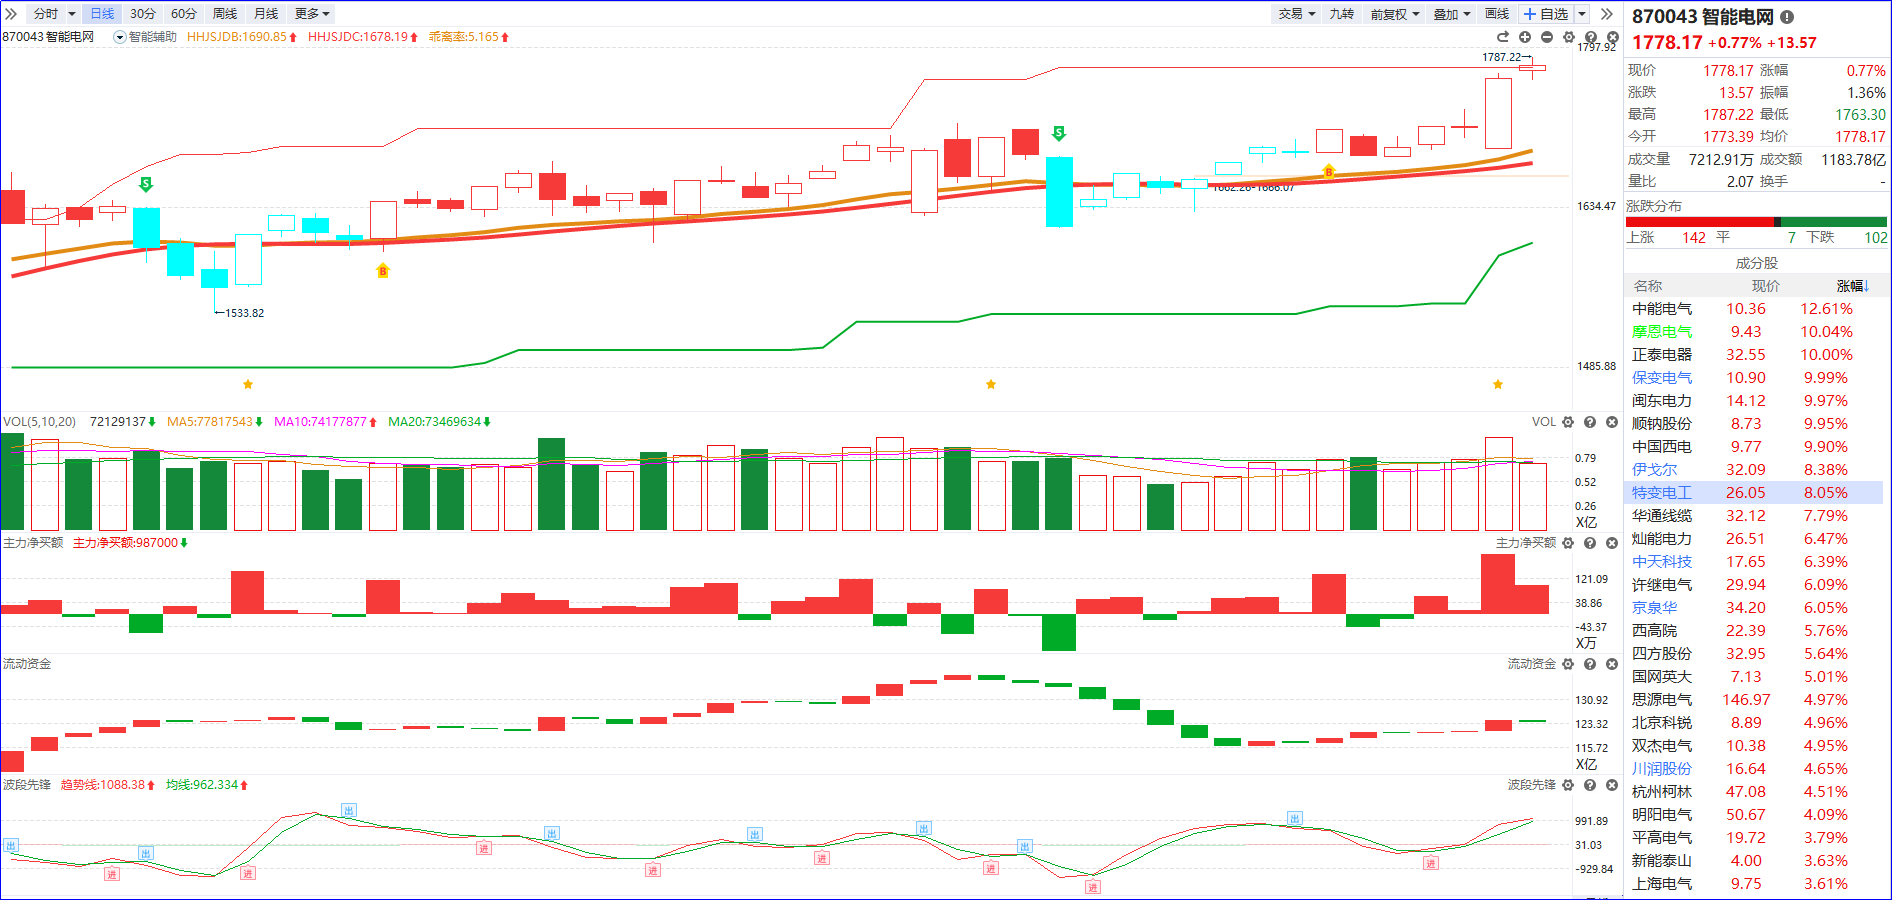Open settings gear for VOL indicator
The height and width of the screenshot is (900, 1892).
point(1568,422)
